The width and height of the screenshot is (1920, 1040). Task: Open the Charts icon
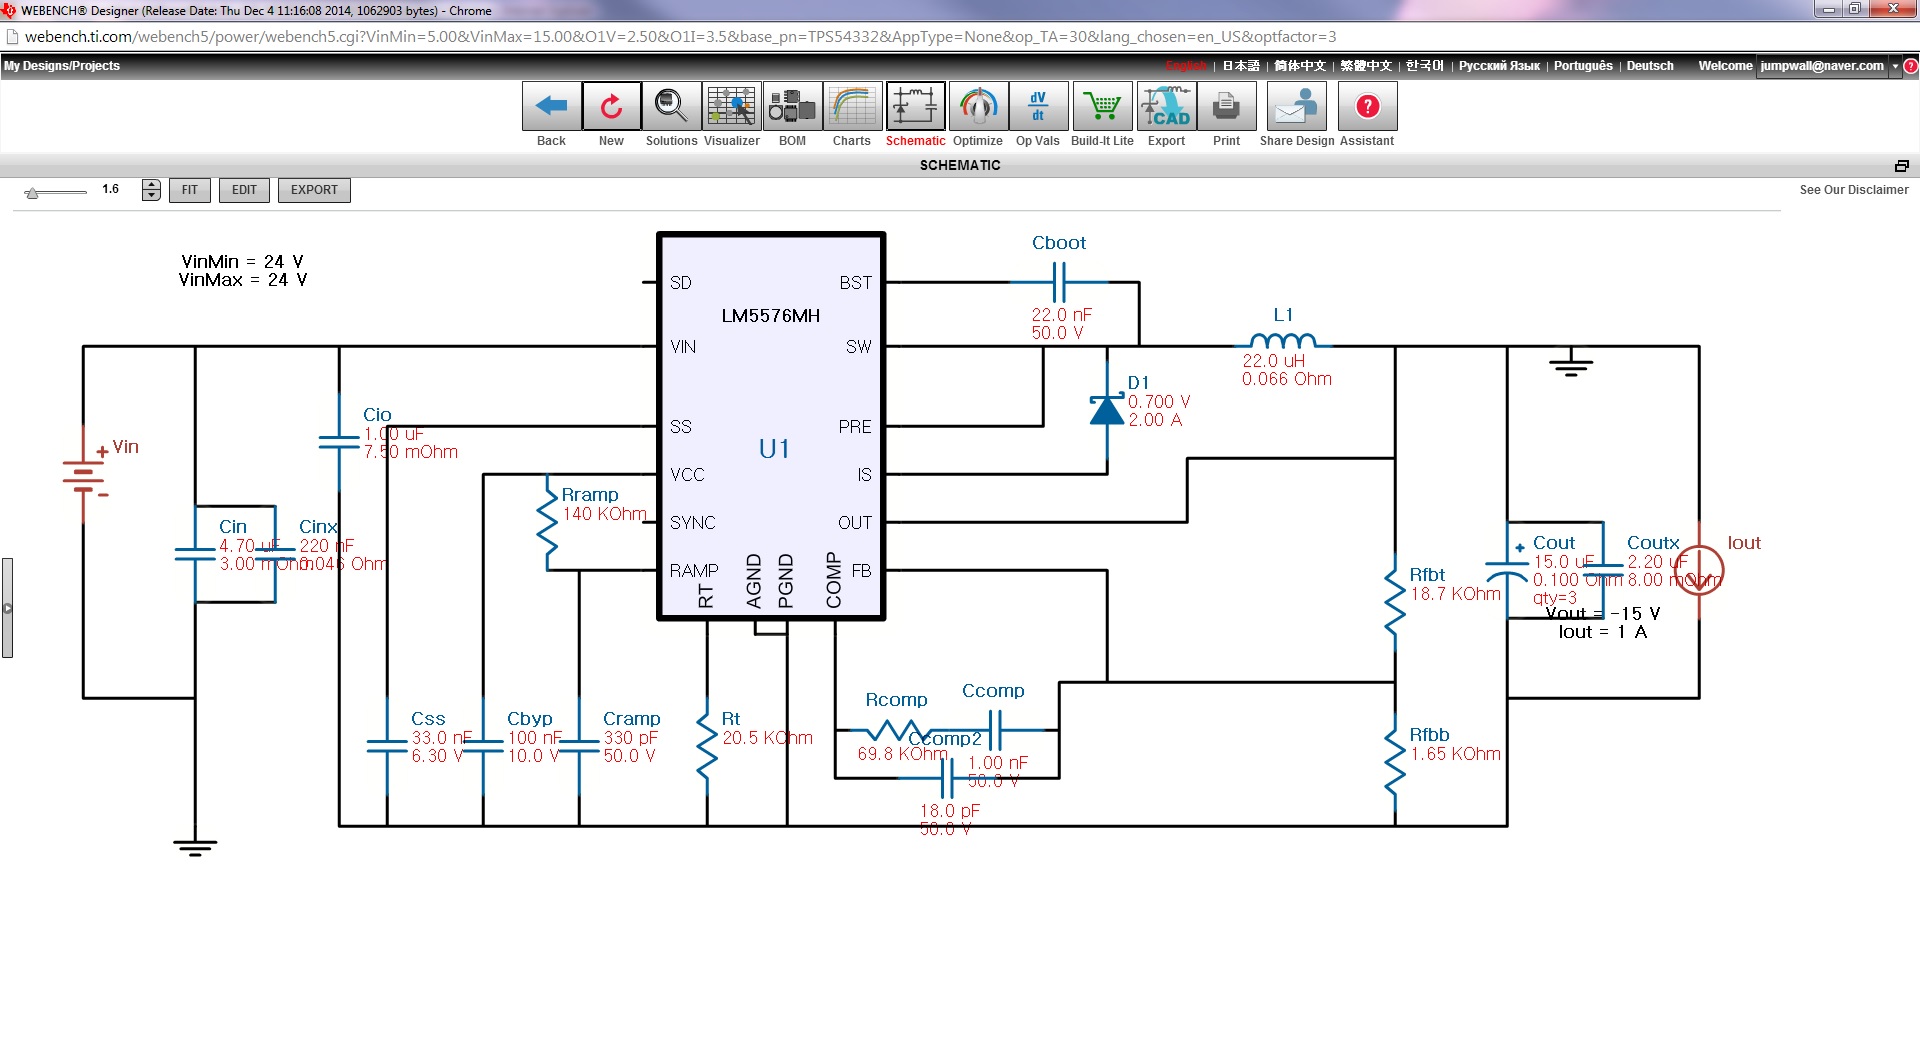(x=852, y=106)
